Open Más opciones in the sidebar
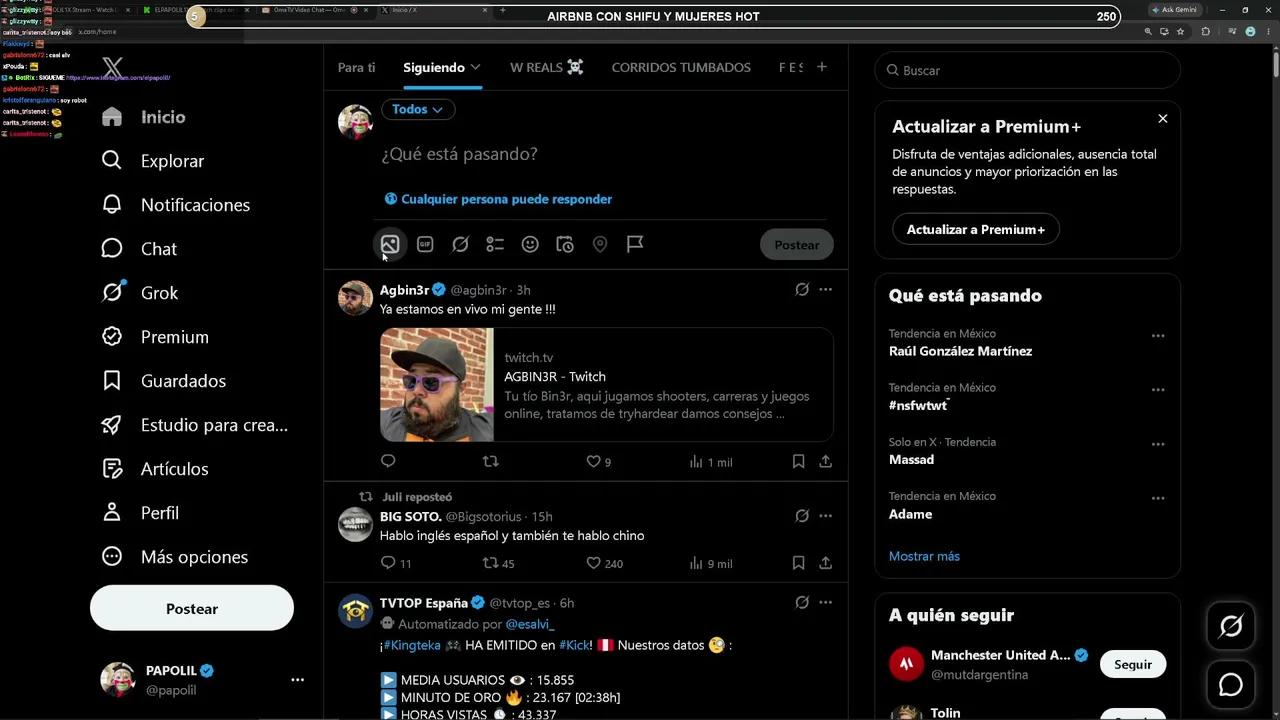The height and width of the screenshot is (720, 1280). click(x=175, y=557)
